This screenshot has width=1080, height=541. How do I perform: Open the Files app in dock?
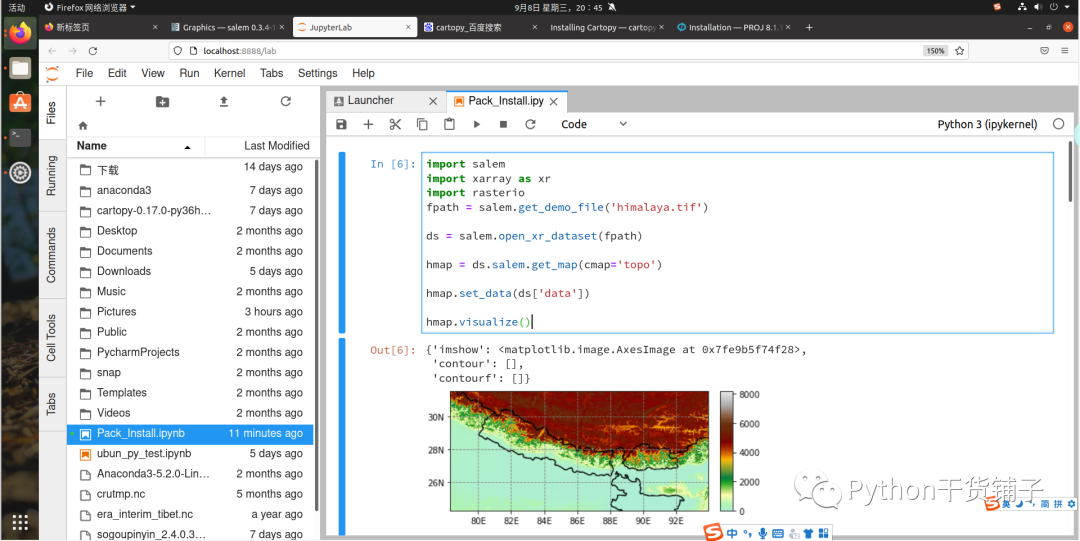pyautogui.click(x=20, y=68)
